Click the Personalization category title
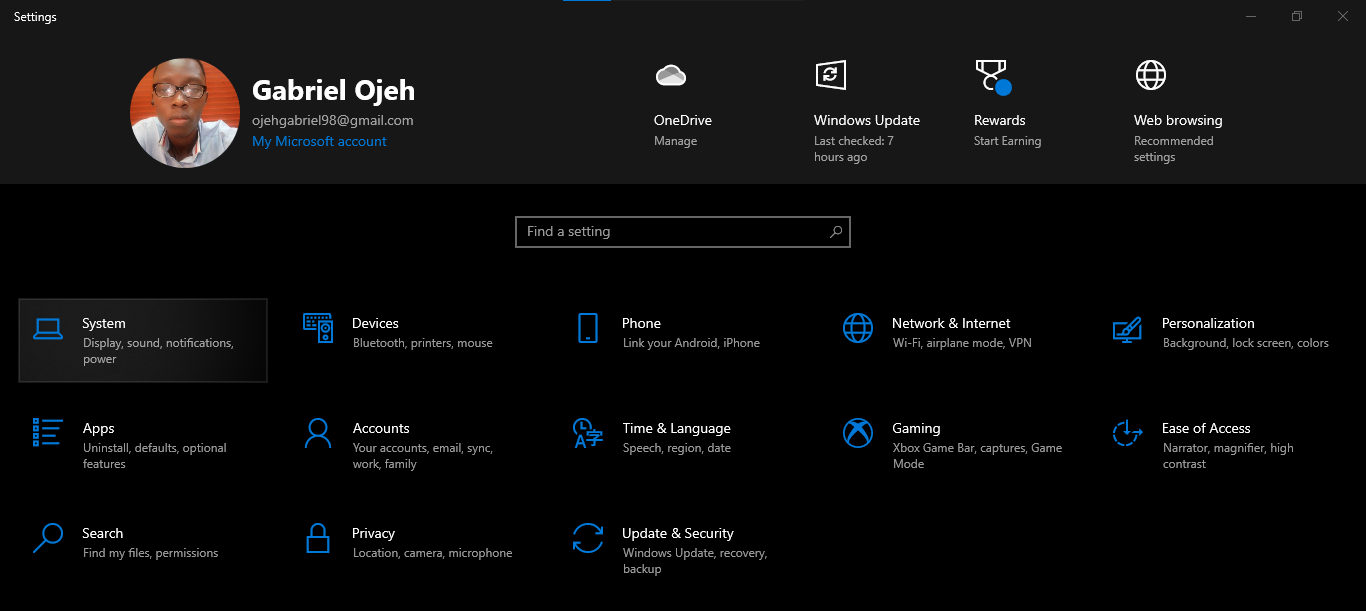The height and width of the screenshot is (611, 1366). coord(1208,324)
